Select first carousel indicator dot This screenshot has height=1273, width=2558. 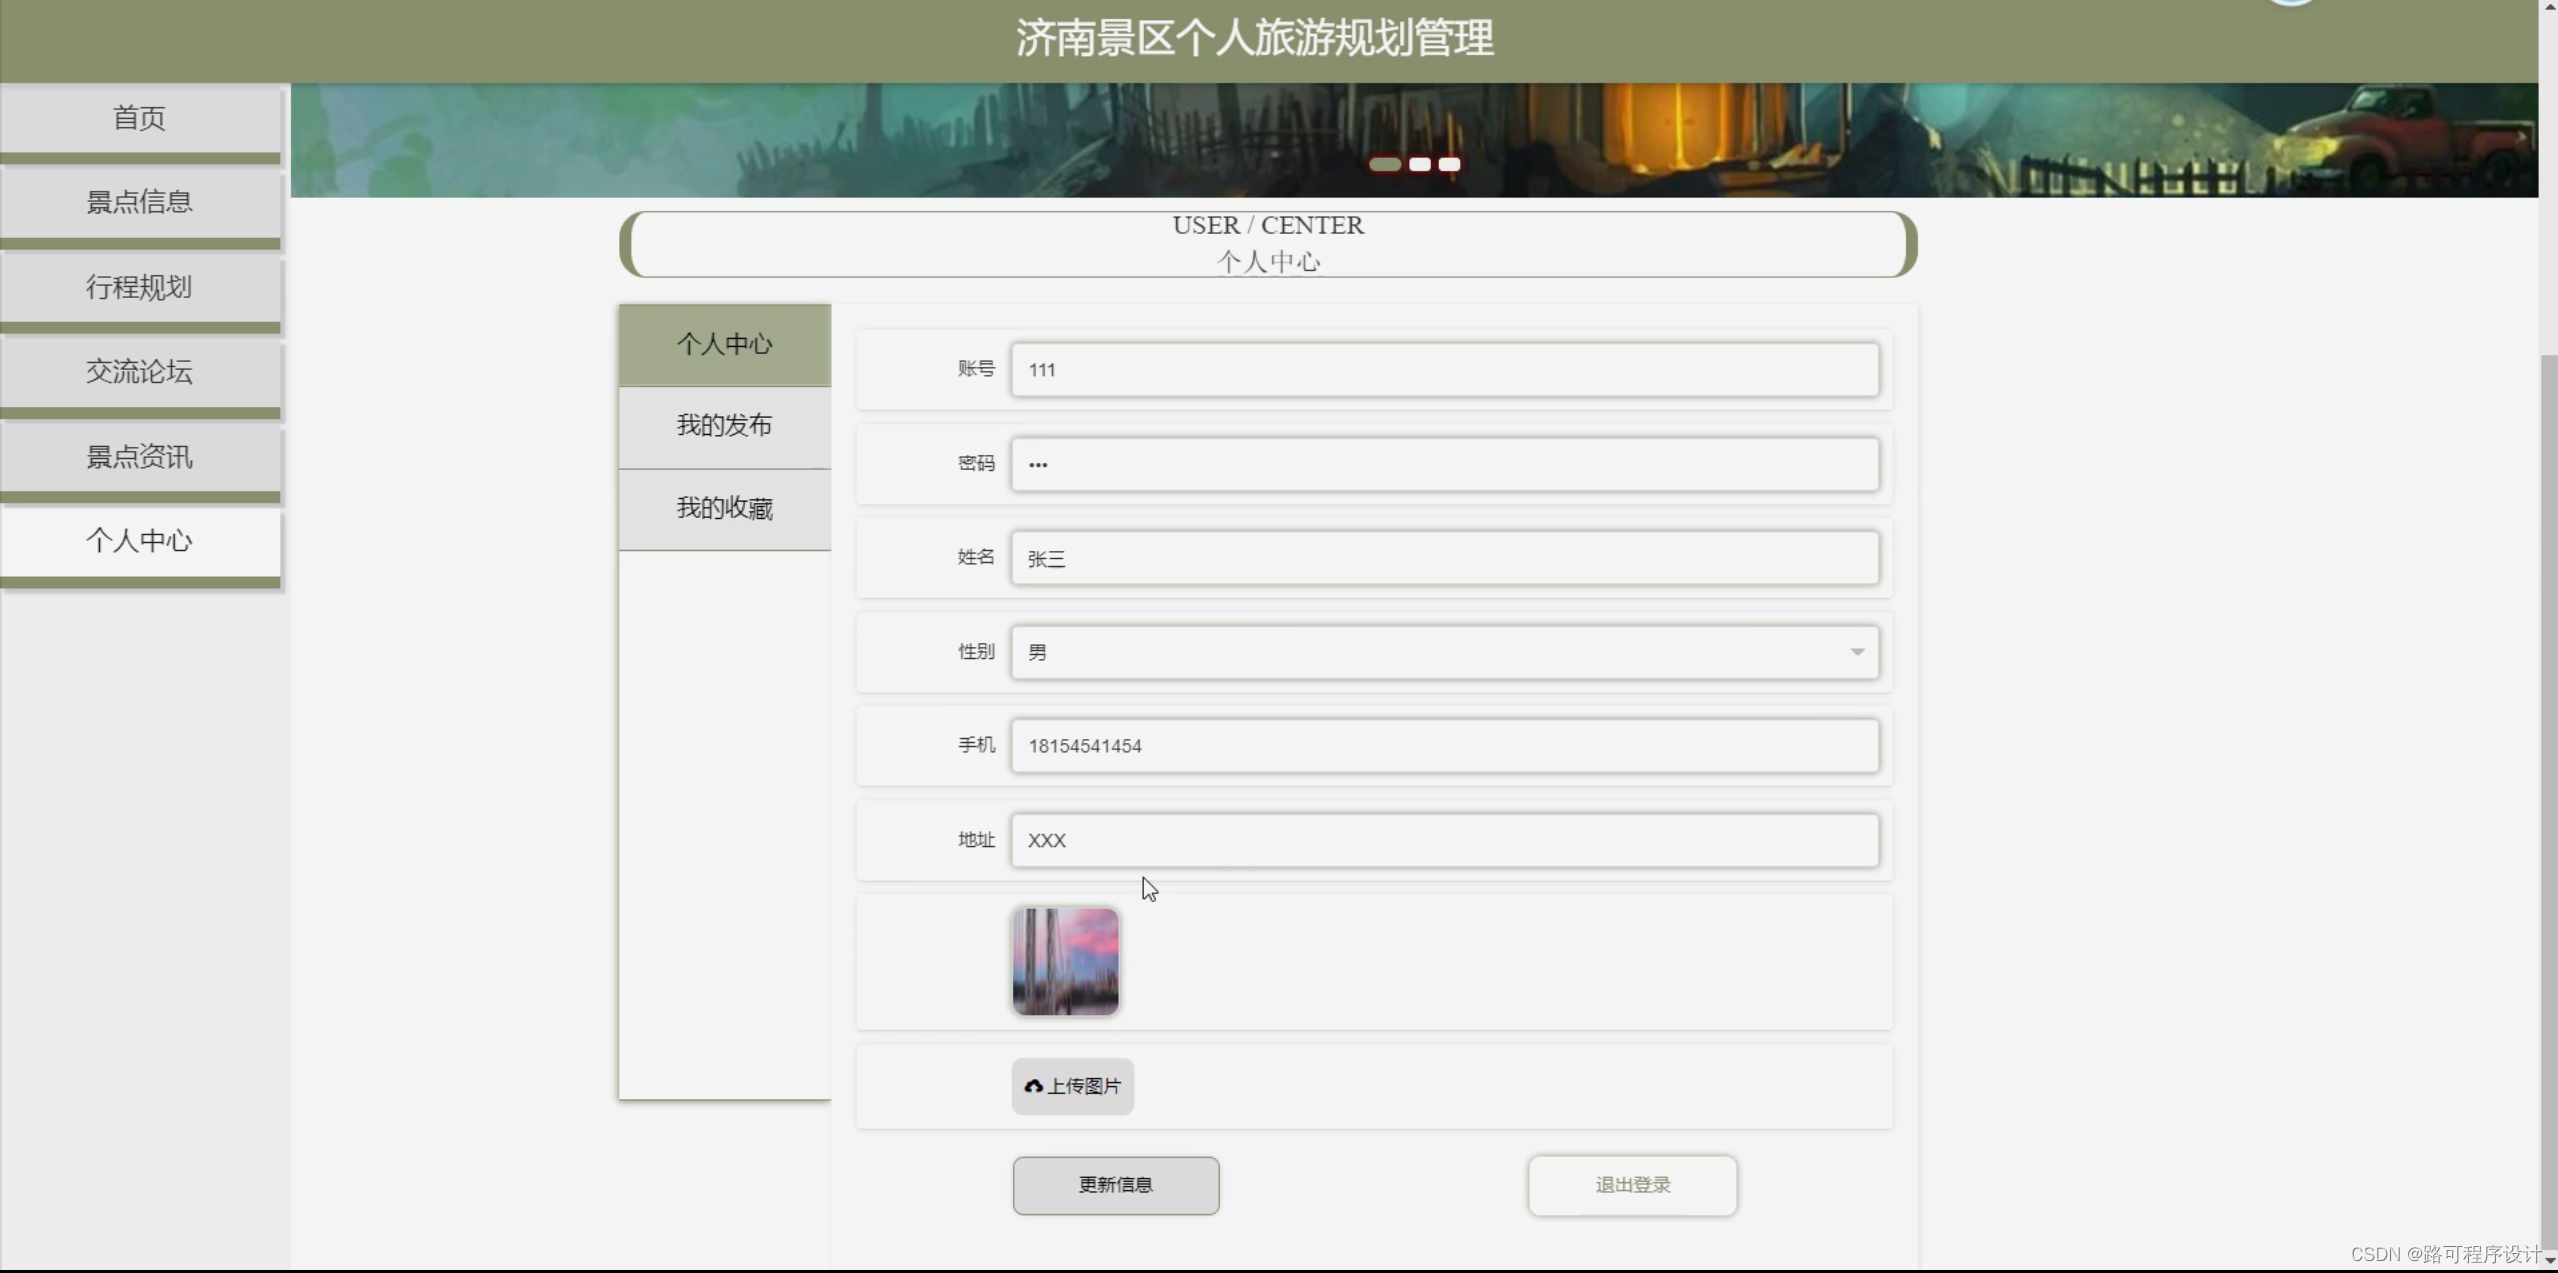(x=1384, y=164)
